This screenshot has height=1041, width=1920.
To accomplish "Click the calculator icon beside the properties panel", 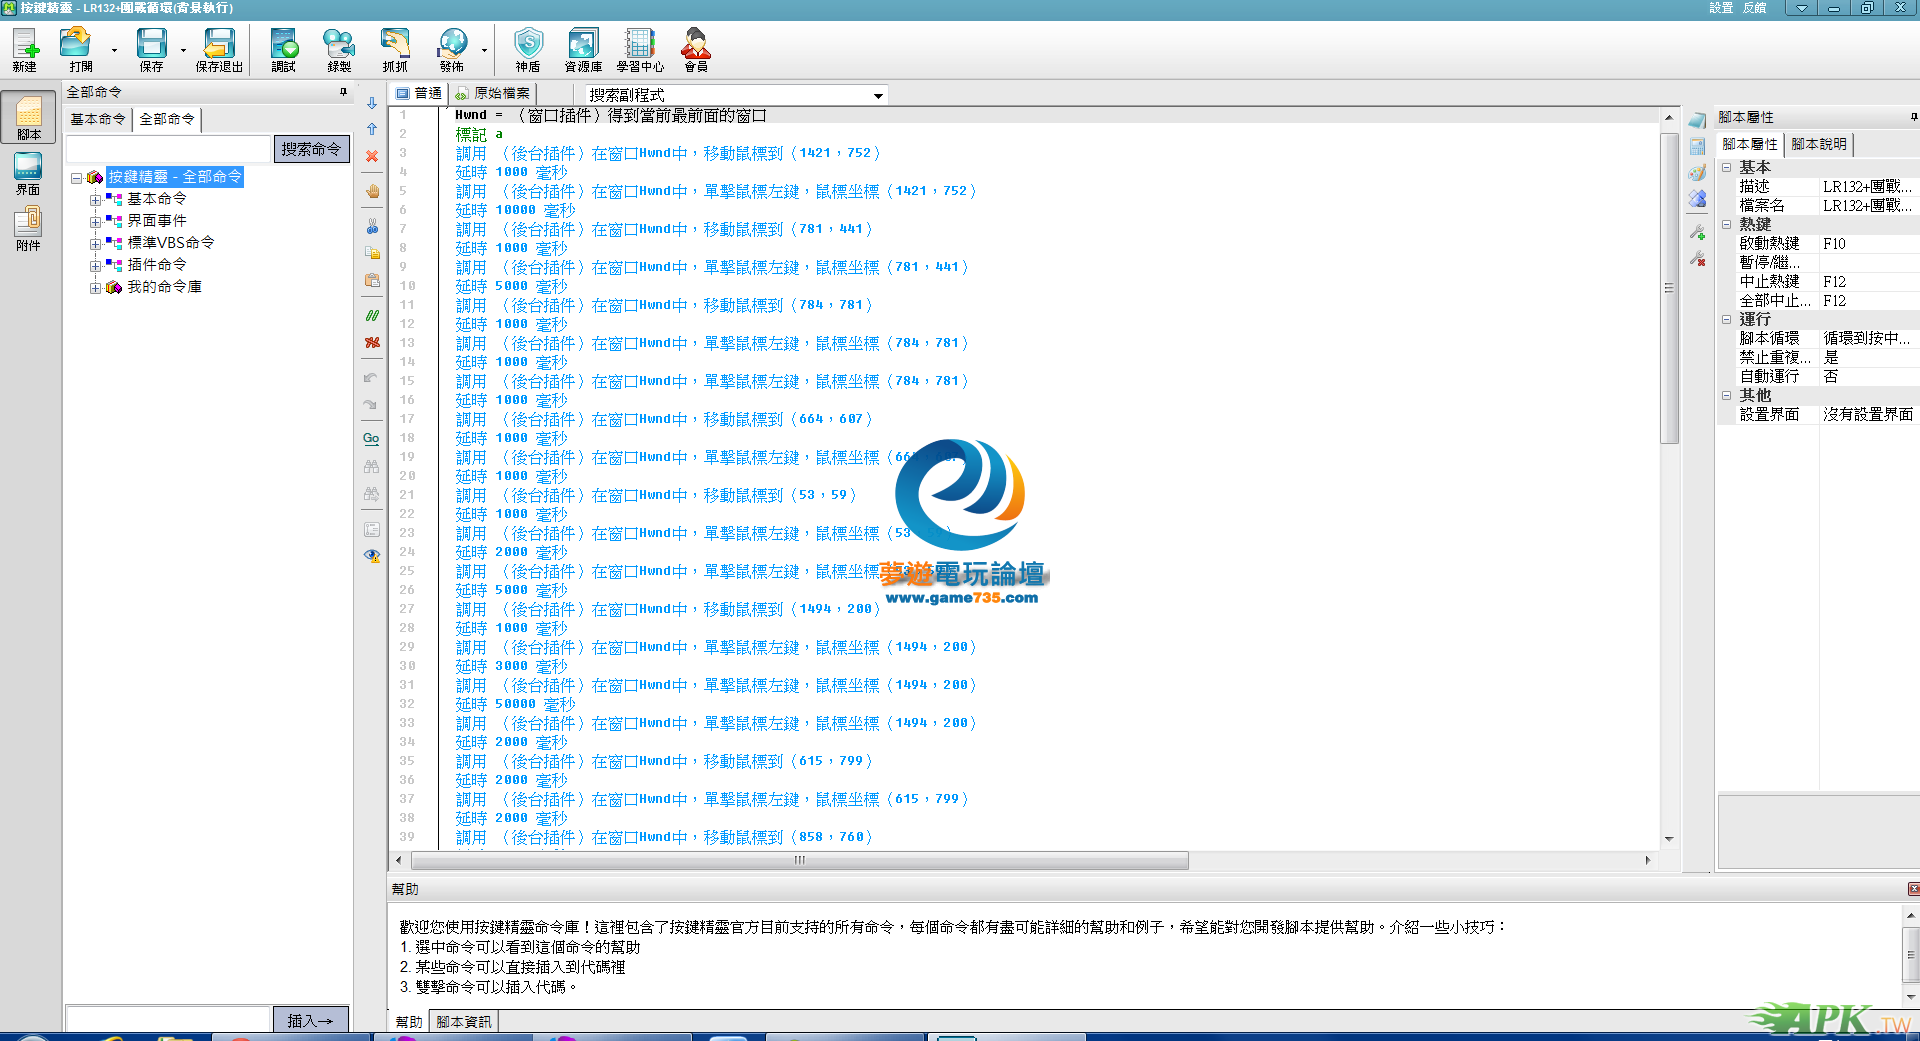I will (1697, 147).
